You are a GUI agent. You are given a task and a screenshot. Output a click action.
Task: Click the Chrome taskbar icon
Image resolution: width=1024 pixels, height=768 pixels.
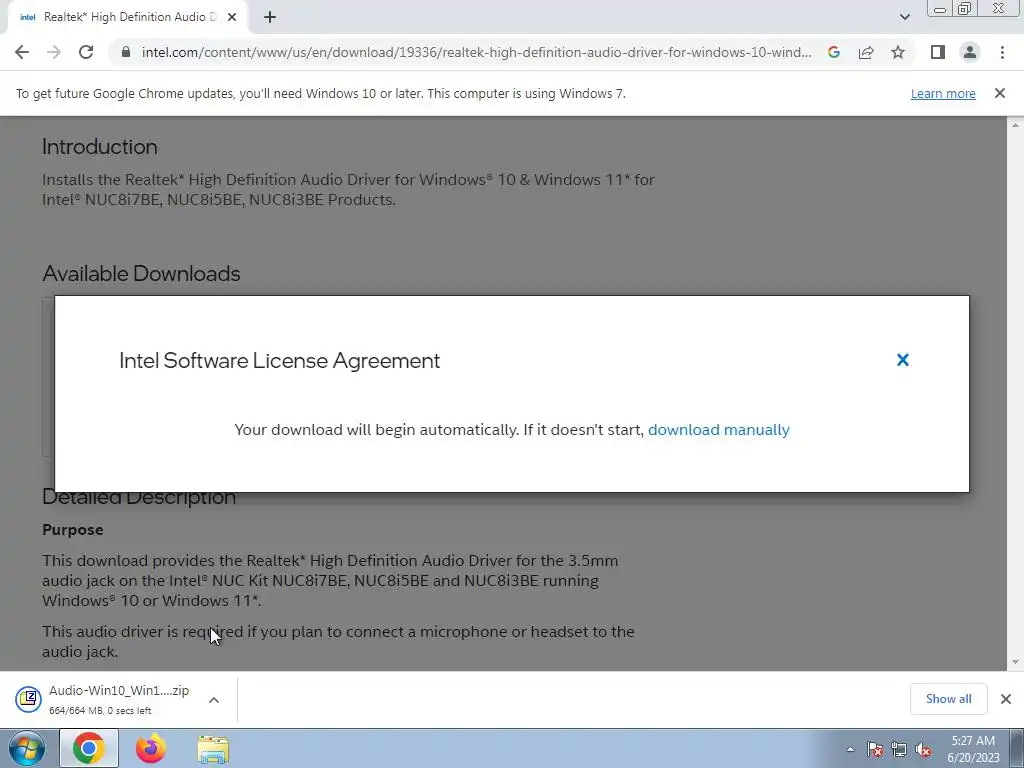point(89,748)
